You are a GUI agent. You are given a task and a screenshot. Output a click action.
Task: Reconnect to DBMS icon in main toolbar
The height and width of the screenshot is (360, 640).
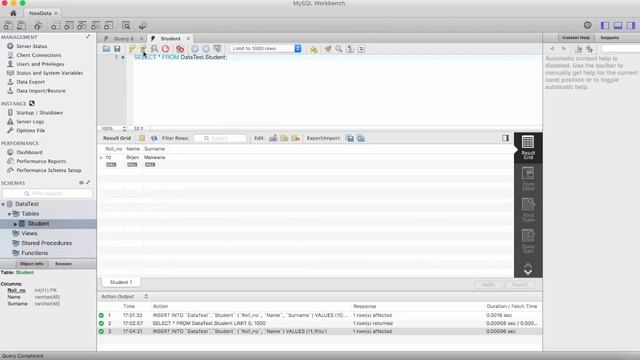[142, 26]
